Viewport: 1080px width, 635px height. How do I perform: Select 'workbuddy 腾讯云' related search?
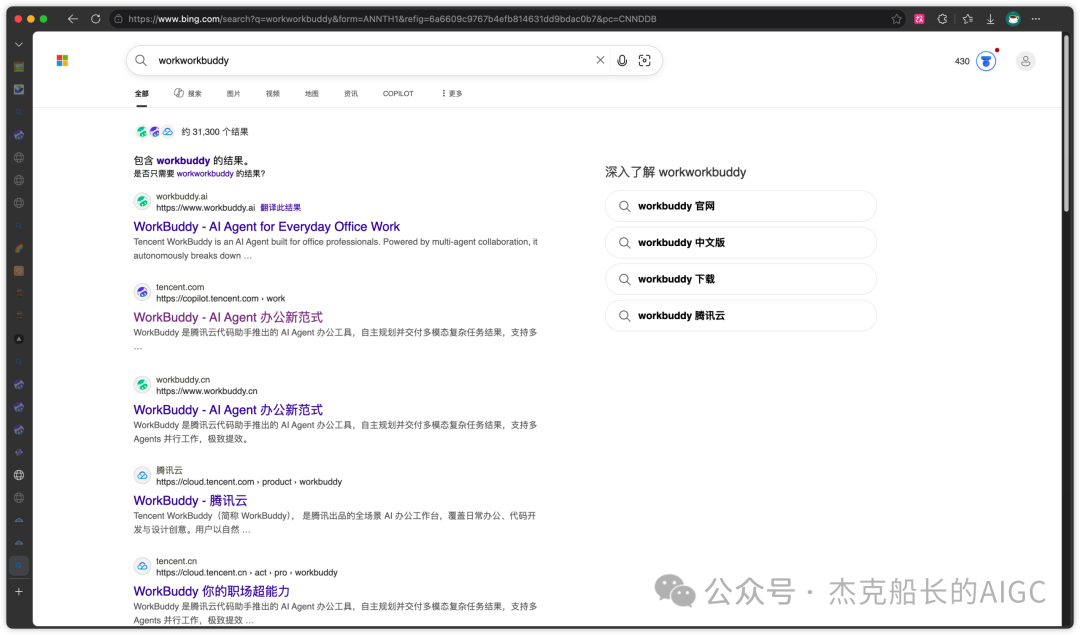coord(740,316)
